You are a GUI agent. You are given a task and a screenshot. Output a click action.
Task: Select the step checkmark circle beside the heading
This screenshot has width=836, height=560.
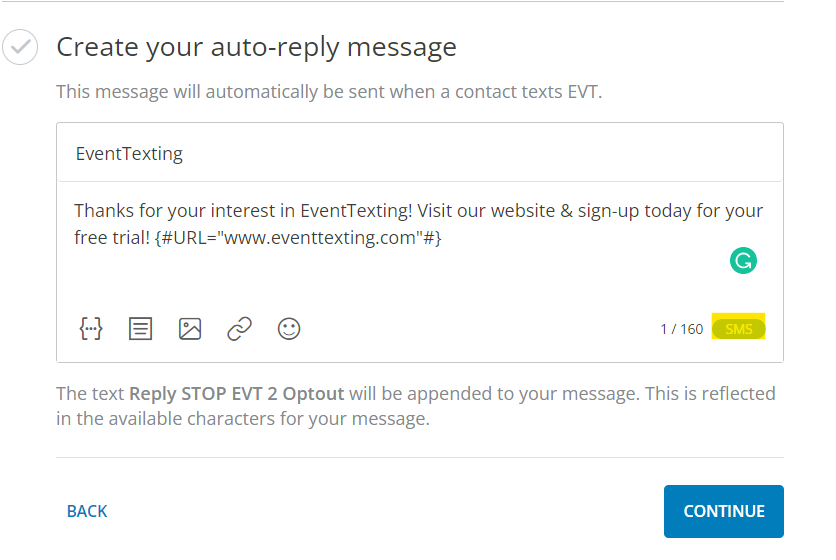(x=20, y=47)
